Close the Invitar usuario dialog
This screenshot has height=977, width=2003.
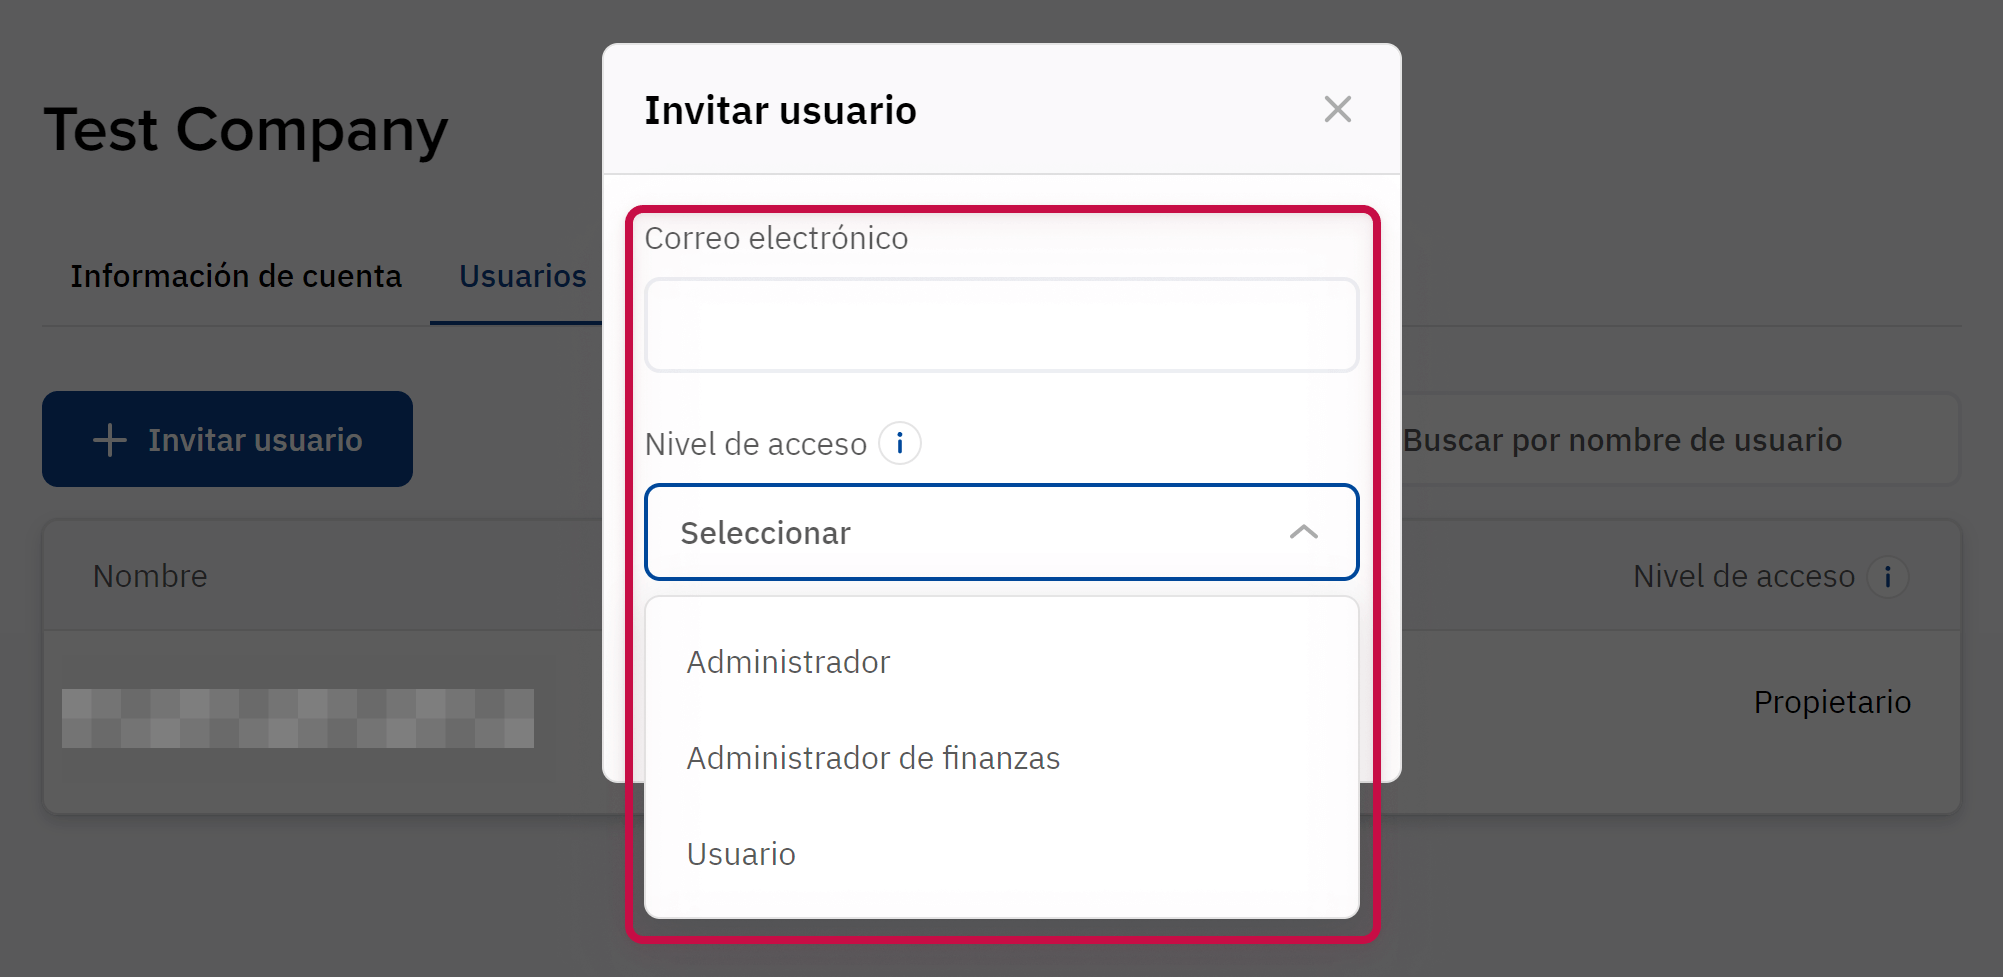coord(1337,109)
